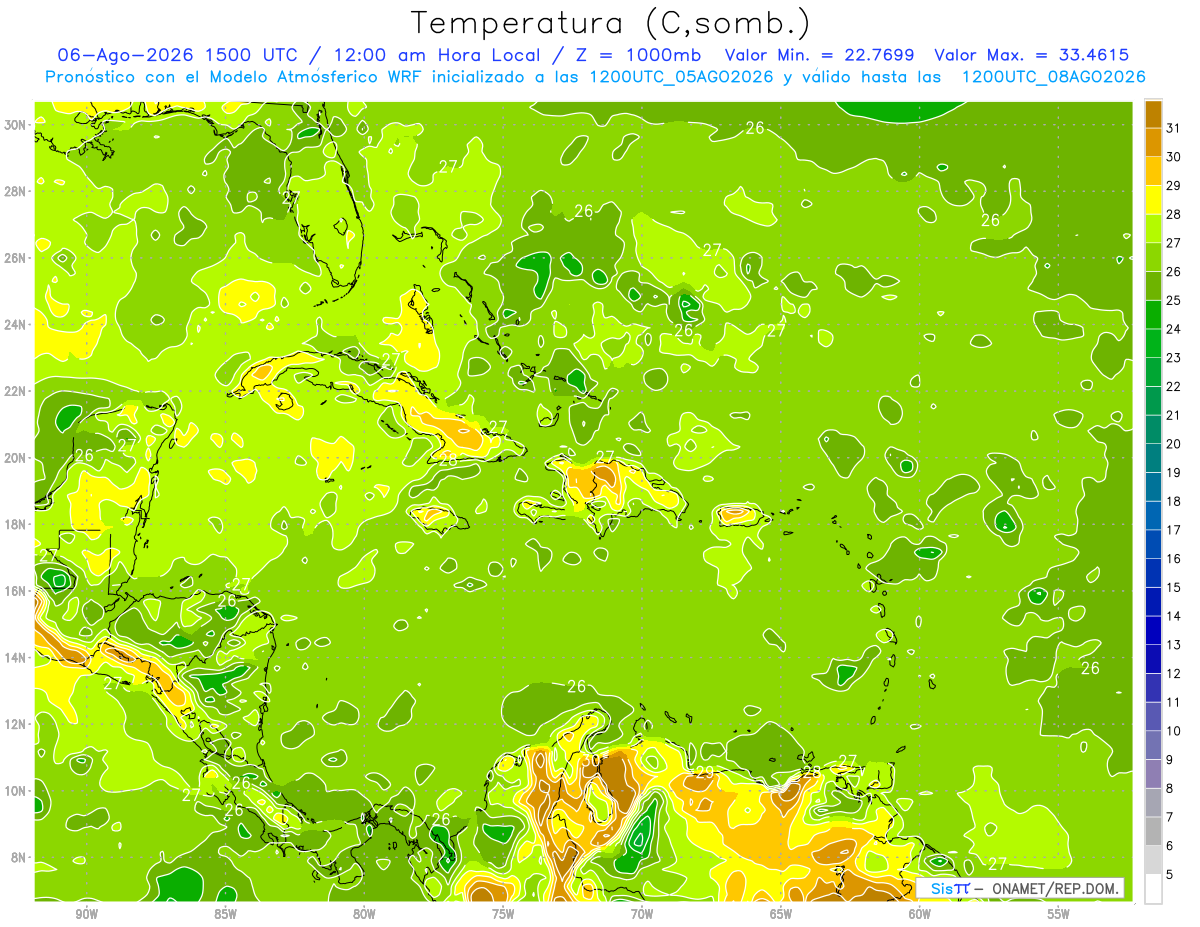Pick the green colorbar swatch between 23 and 24
The image size is (1200, 927).
[1153, 343]
